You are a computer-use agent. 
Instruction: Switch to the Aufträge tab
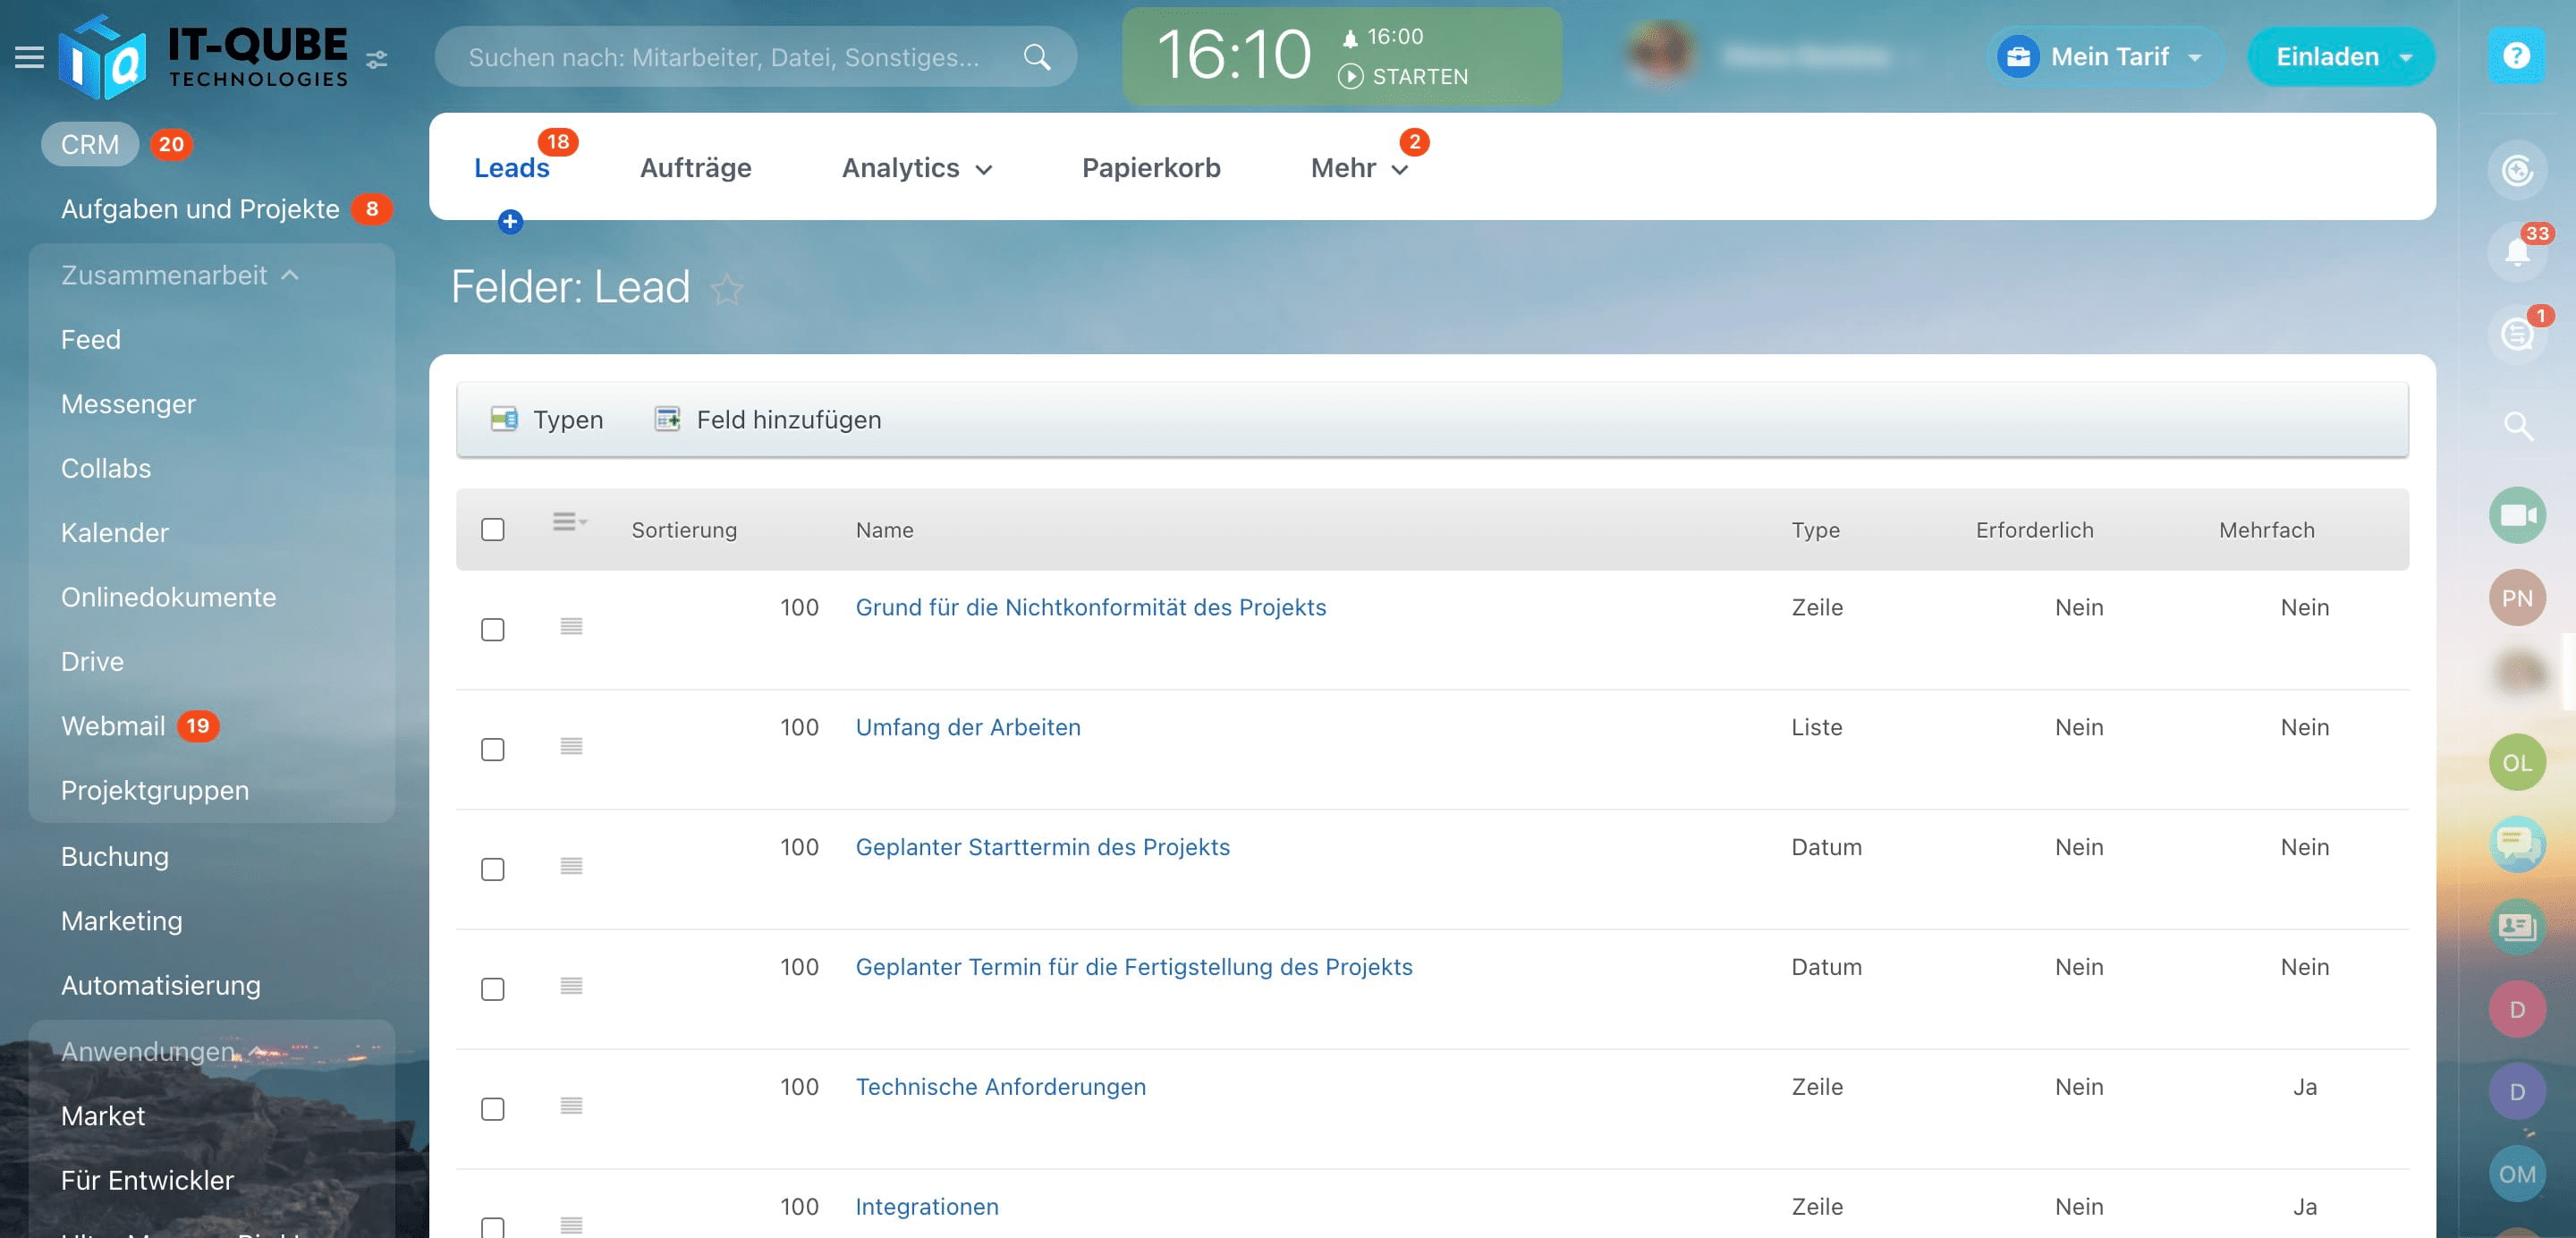click(x=695, y=168)
